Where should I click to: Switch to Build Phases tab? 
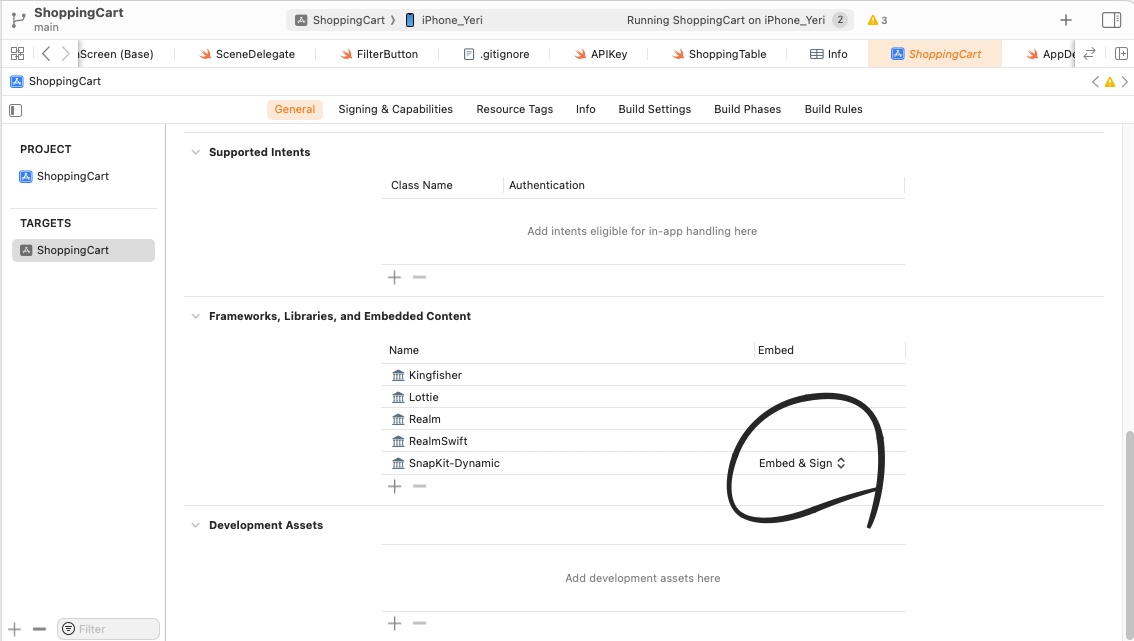(x=747, y=109)
